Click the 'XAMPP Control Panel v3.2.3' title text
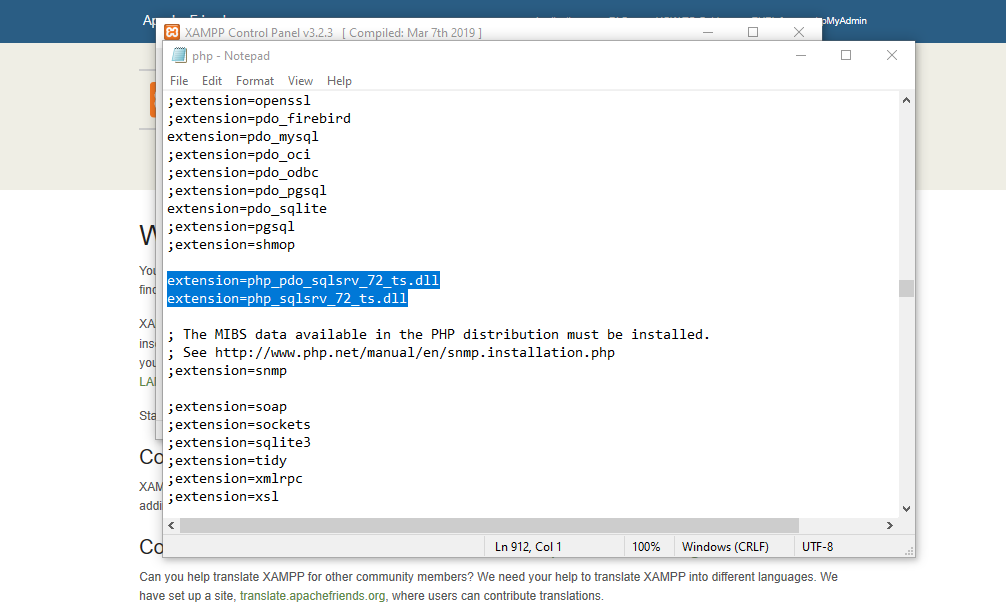Image resolution: width=1006 pixels, height=610 pixels. click(x=259, y=33)
